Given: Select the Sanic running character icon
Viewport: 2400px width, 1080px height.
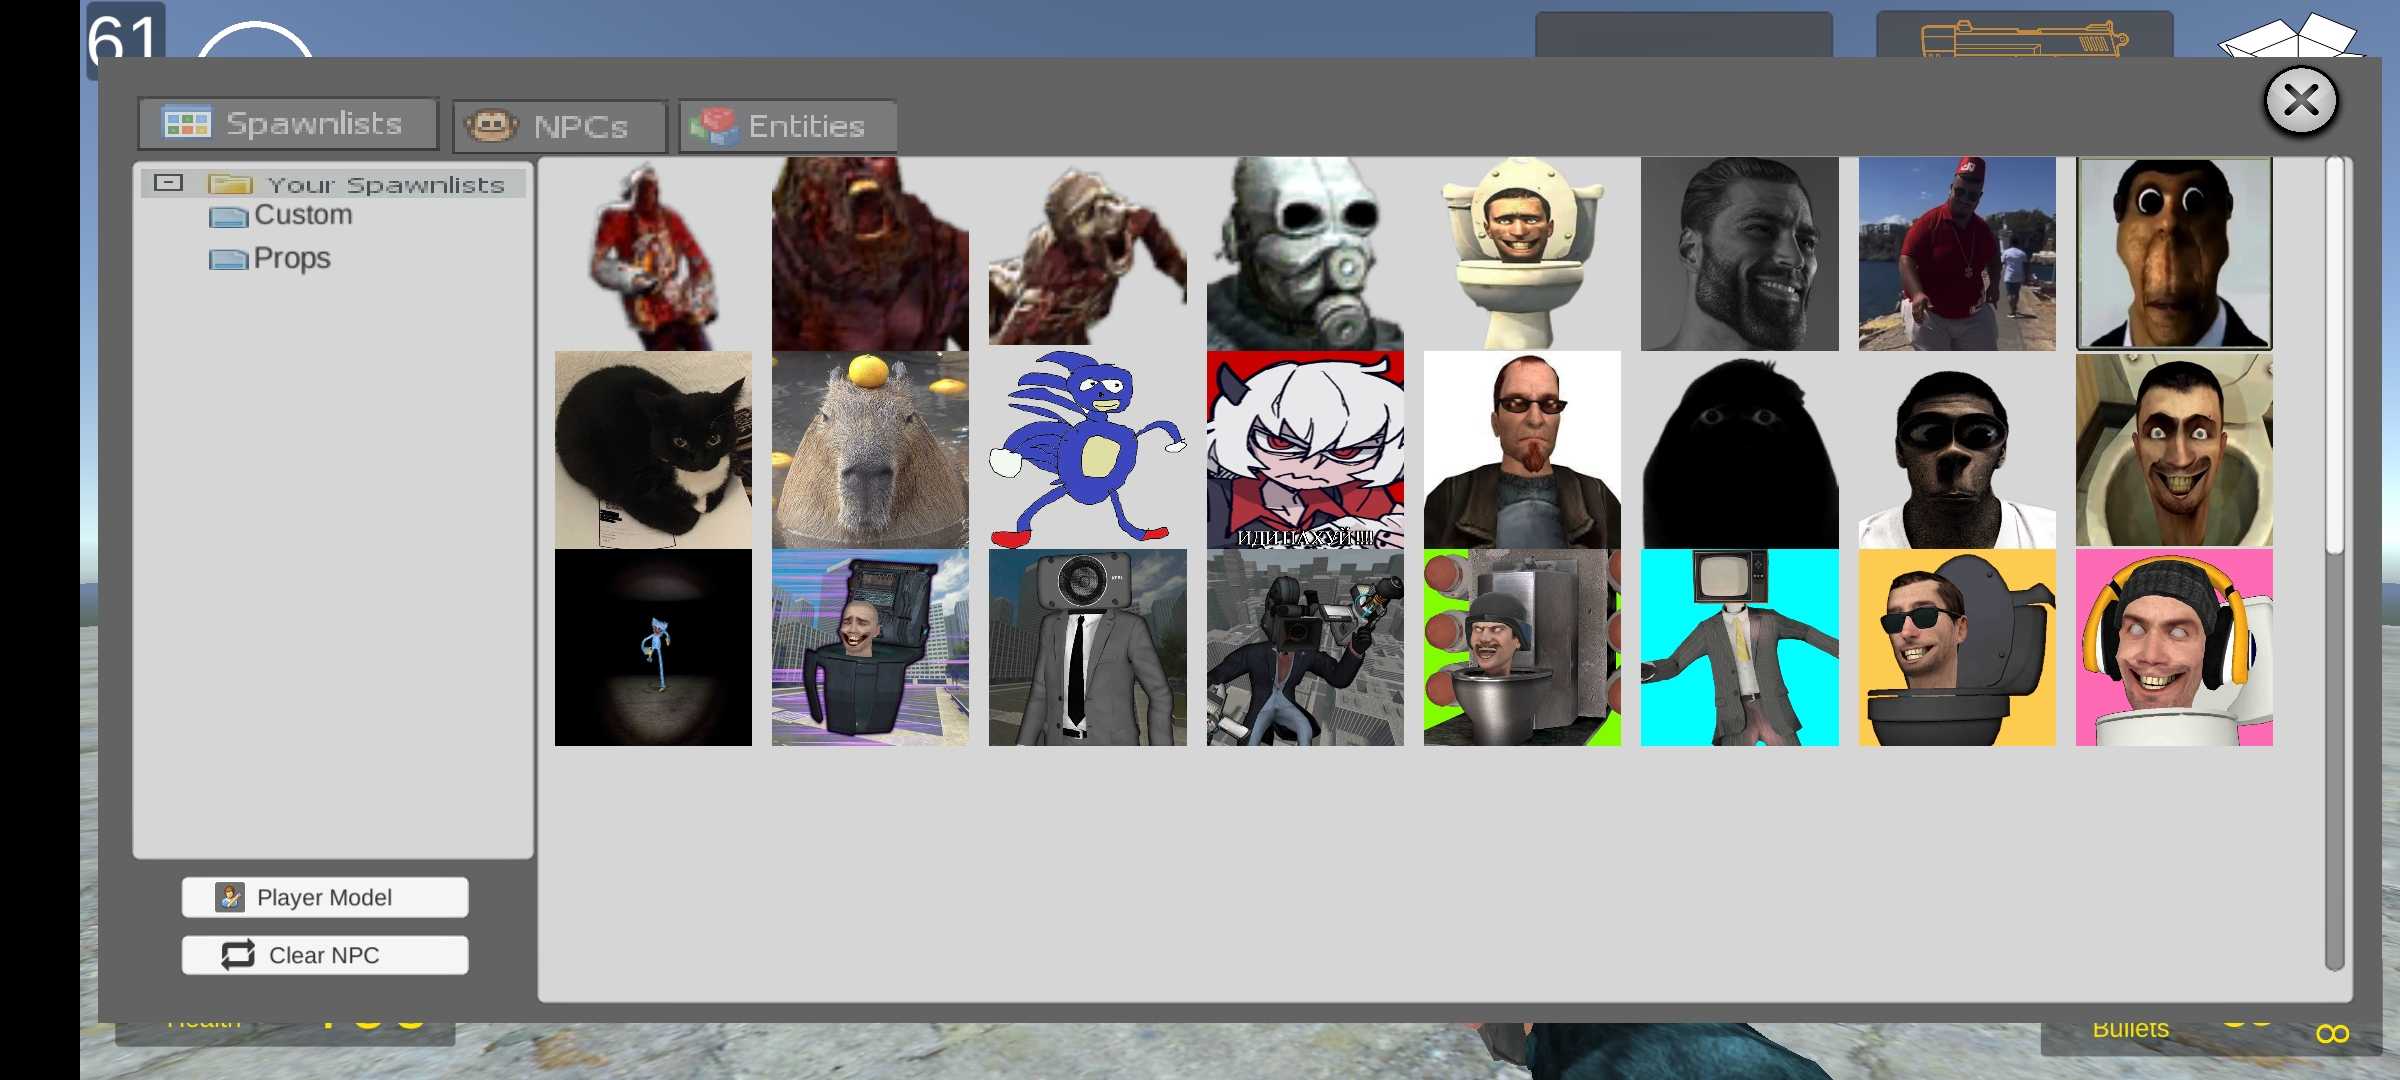Looking at the screenshot, I should coord(1088,450).
